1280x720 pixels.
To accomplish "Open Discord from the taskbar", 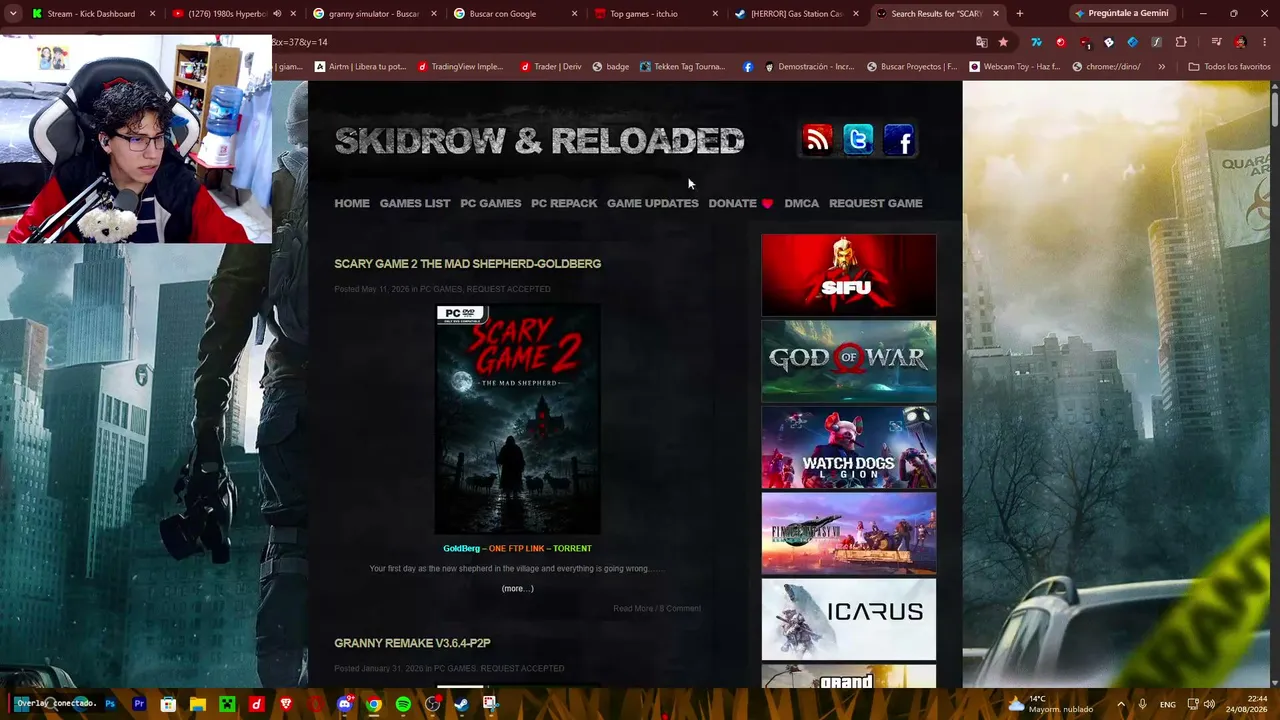I will click(x=345, y=704).
